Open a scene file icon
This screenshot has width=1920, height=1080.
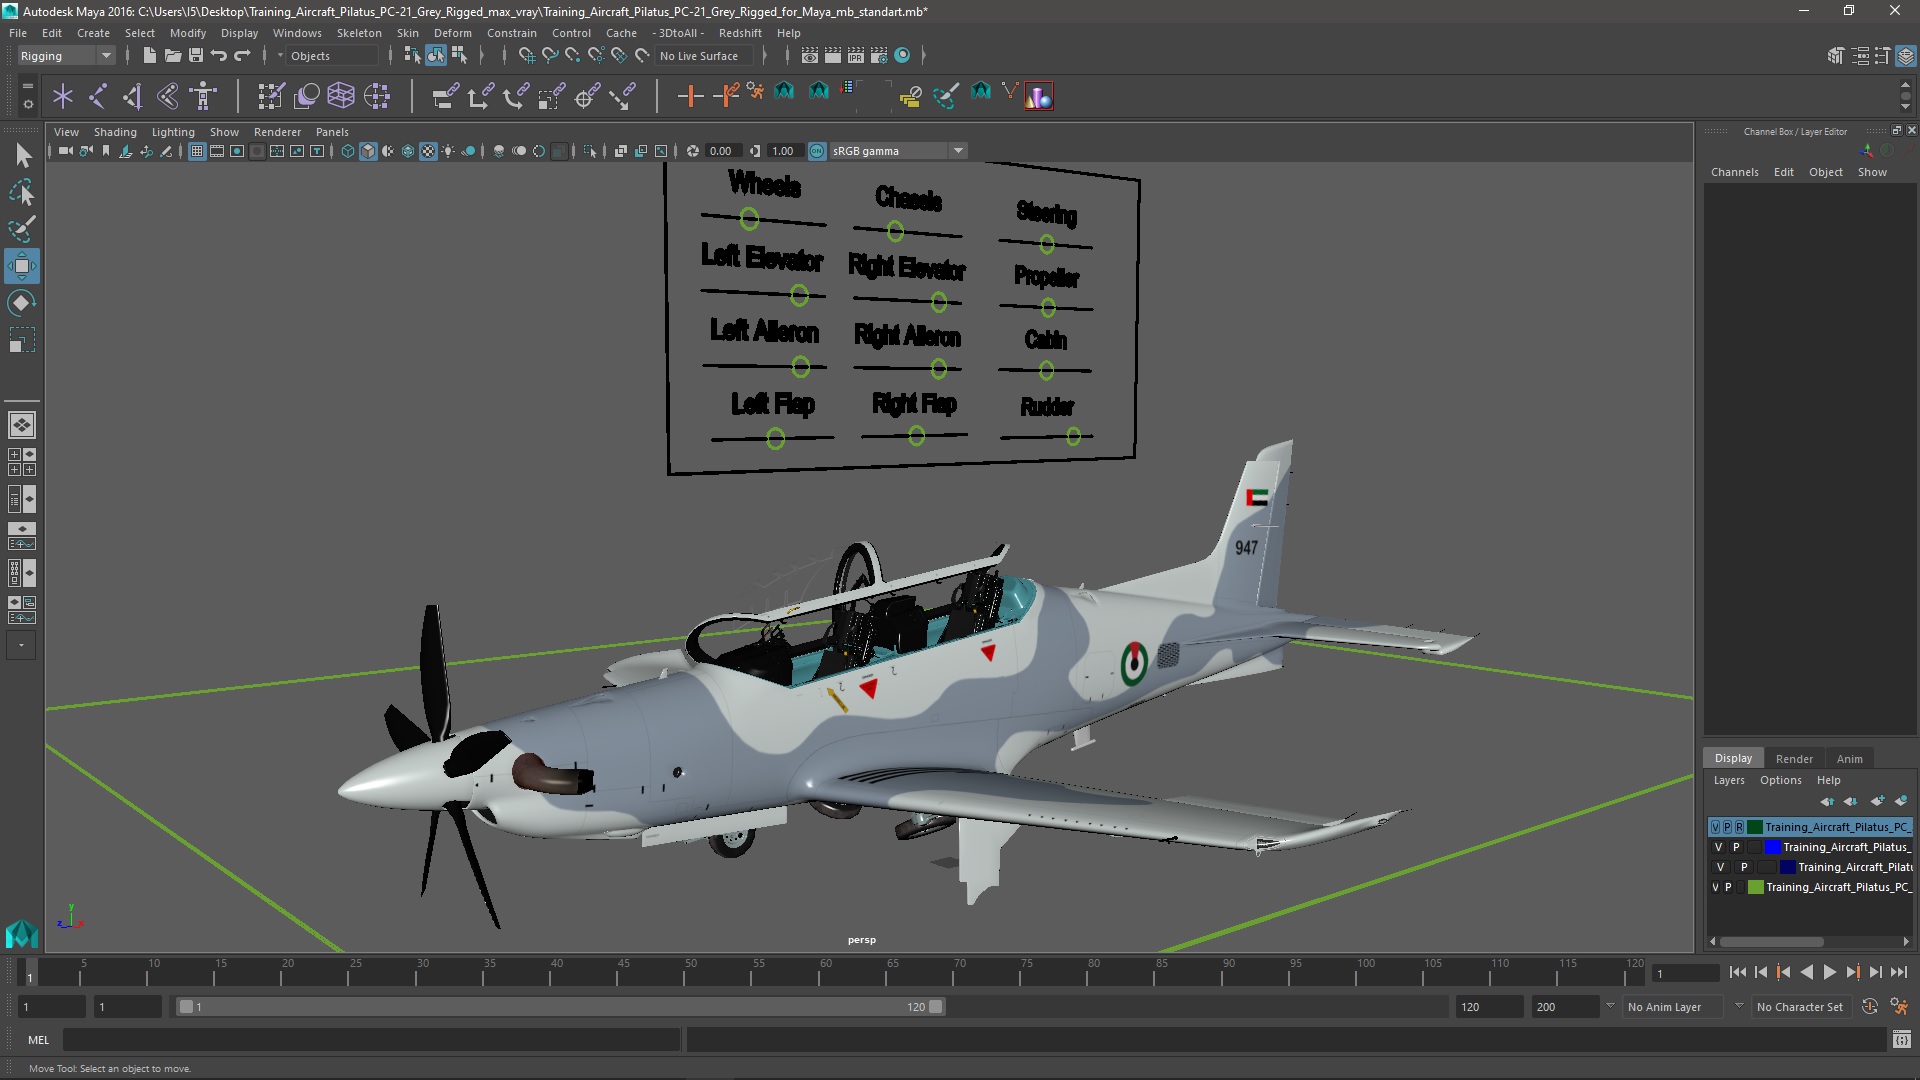[172, 56]
